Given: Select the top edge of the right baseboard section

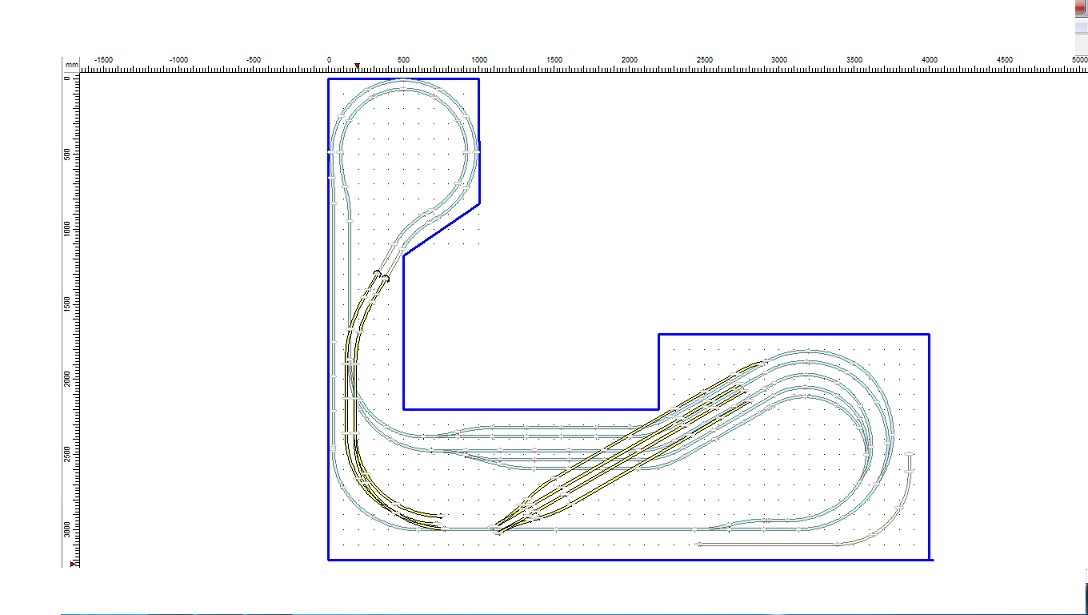Looking at the screenshot, I should point(794,334).
